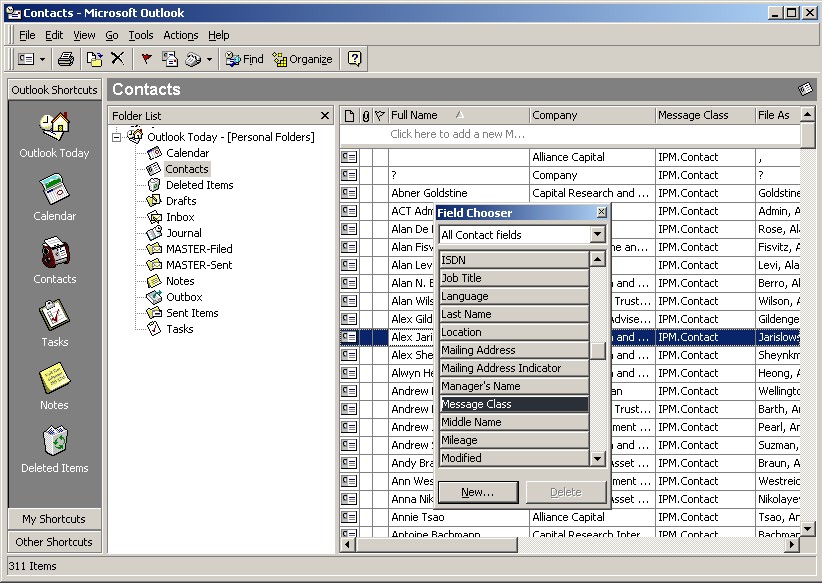Switch to Other Shortcuts group
Viewport: 822px width, 583px height.
(55, 542)
